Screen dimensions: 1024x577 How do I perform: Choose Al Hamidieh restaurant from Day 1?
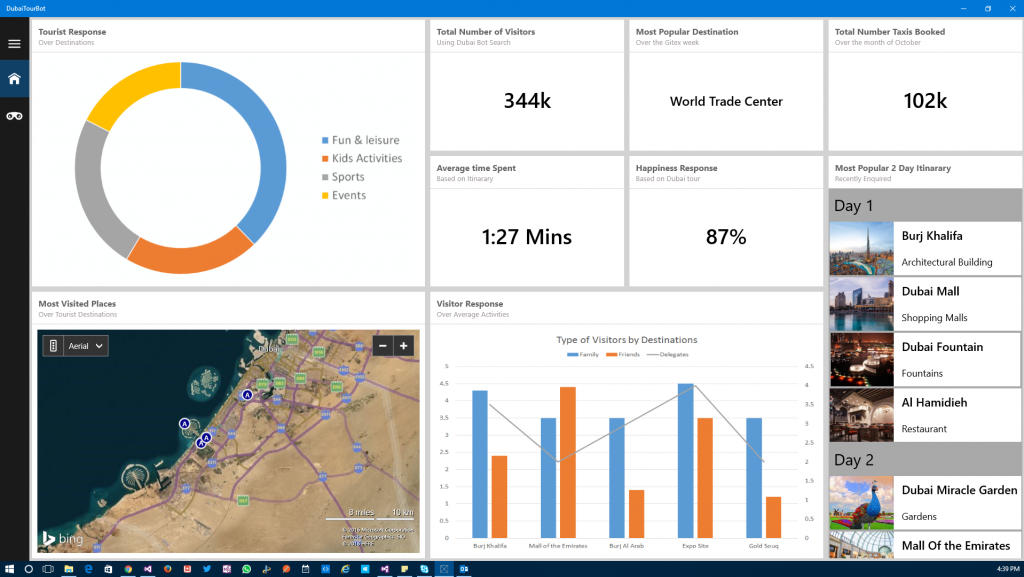point(925,415)
